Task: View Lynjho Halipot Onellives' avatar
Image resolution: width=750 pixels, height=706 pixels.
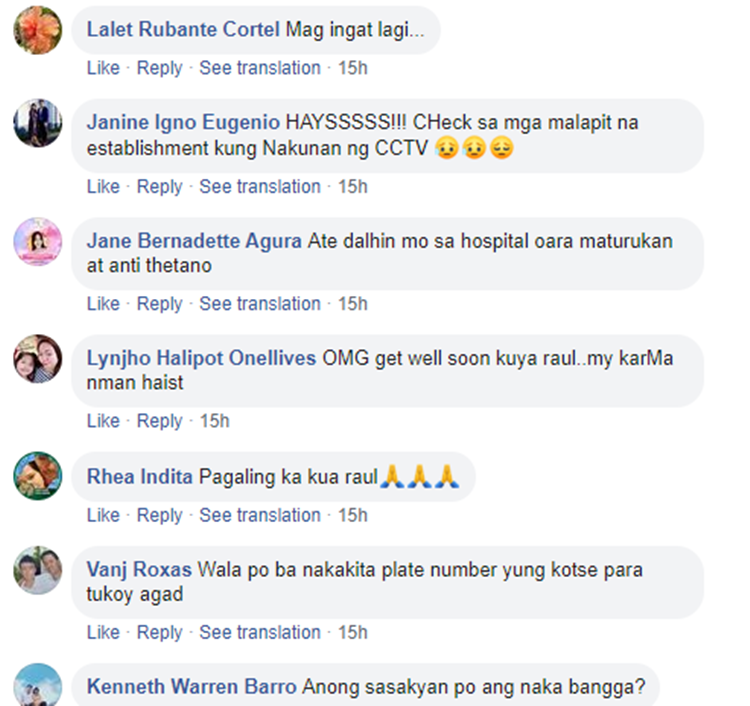Action: [38, 359]
